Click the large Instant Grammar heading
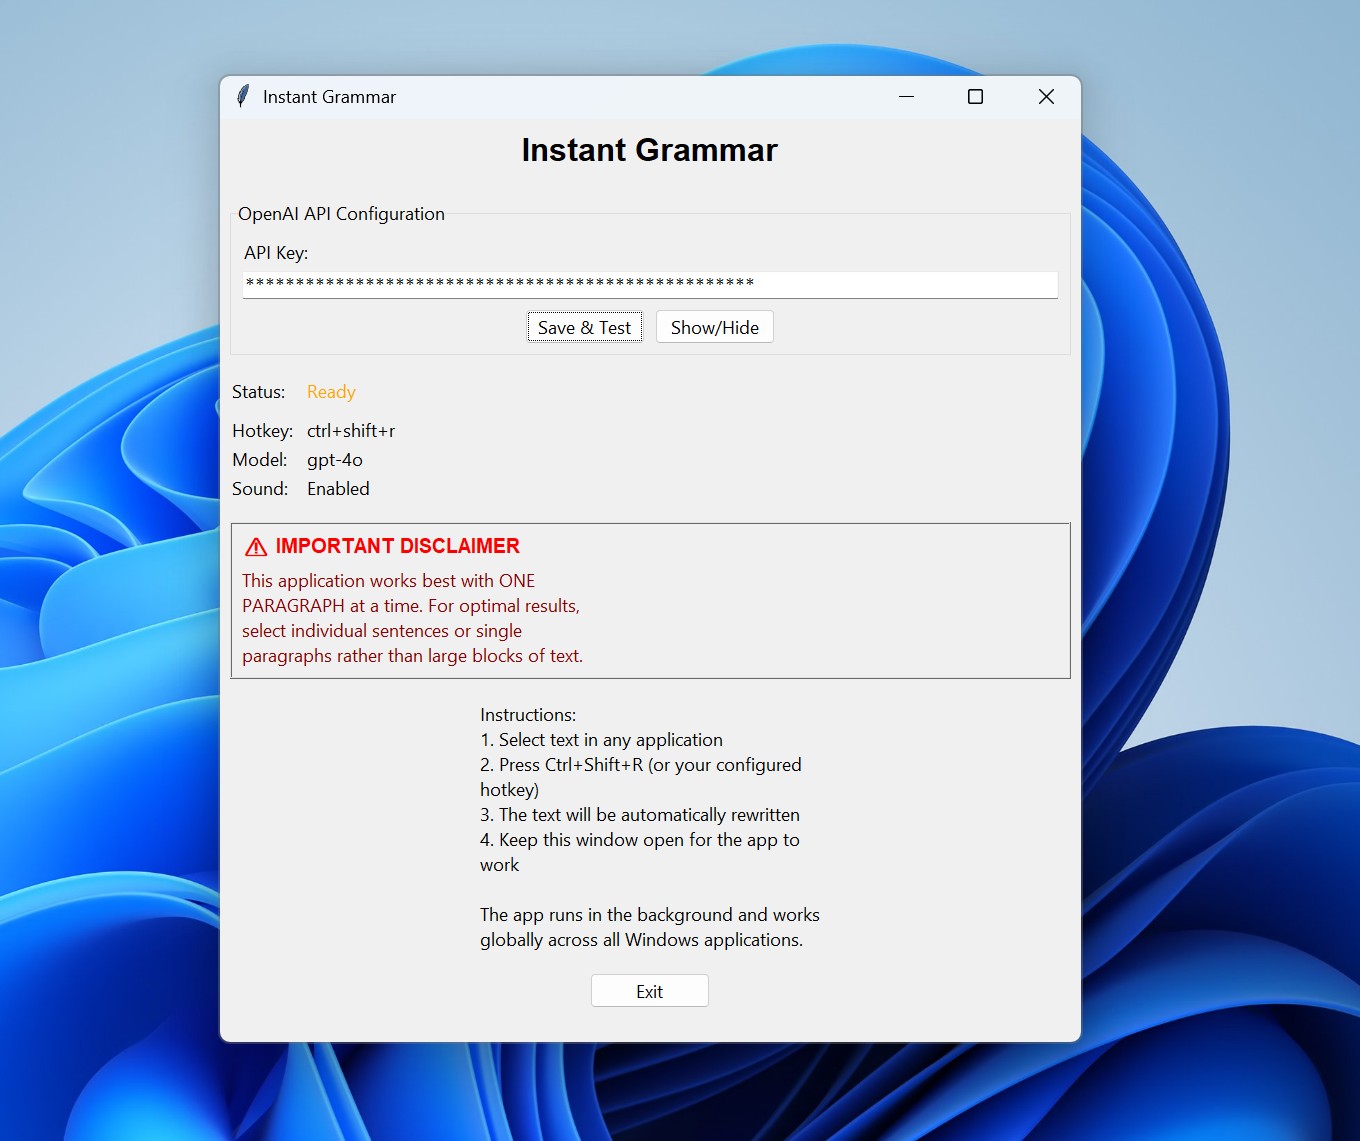Screen dimensions: 1360x1141 649,149
